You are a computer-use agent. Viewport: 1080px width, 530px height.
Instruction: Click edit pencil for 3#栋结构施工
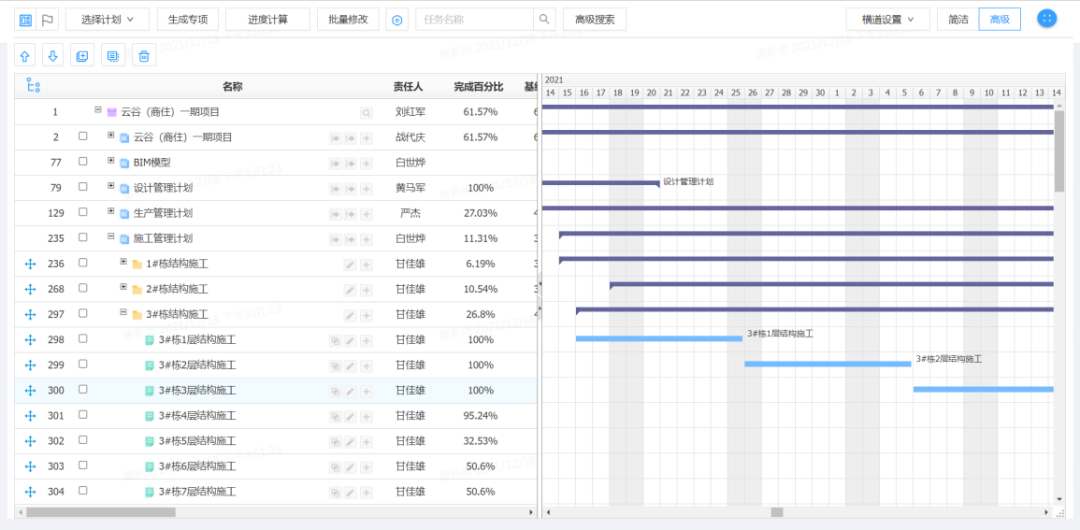(x=351, y=315)
